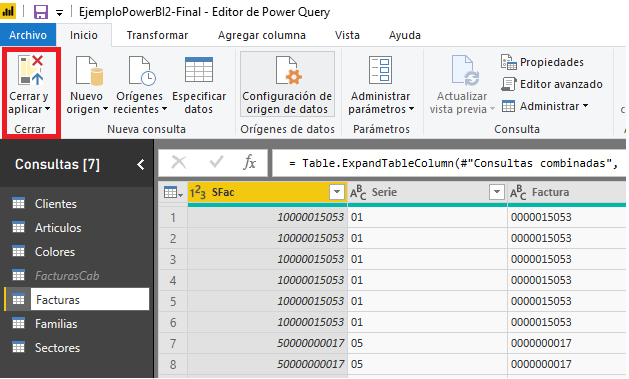
Task: Click SFac cell in row 8
Action: pyautogui.click(x=267, y=364)
